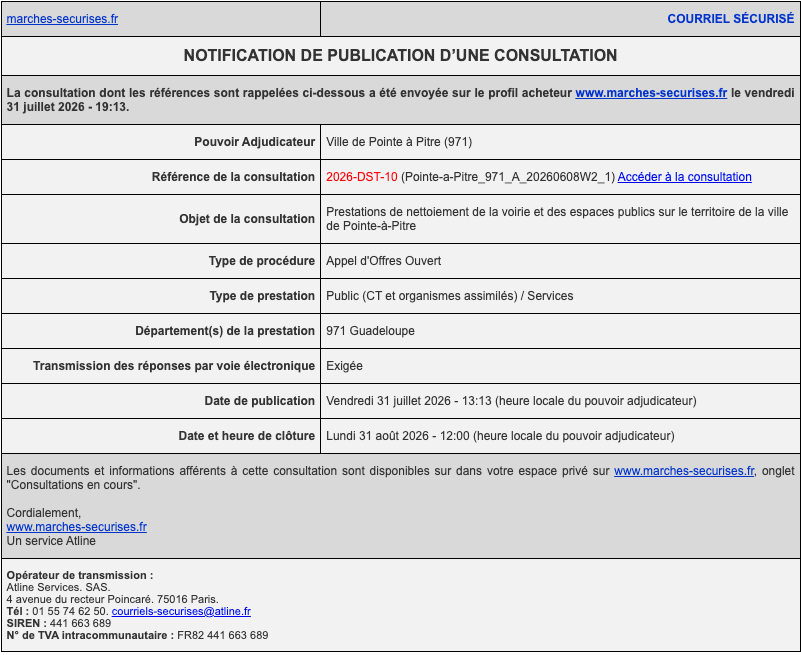Image resolution: width=801 pixels, height=655 pixels.
Task: Open marches-securises.fr link near 'espace privé'
Action: click(x=684, y=471)
